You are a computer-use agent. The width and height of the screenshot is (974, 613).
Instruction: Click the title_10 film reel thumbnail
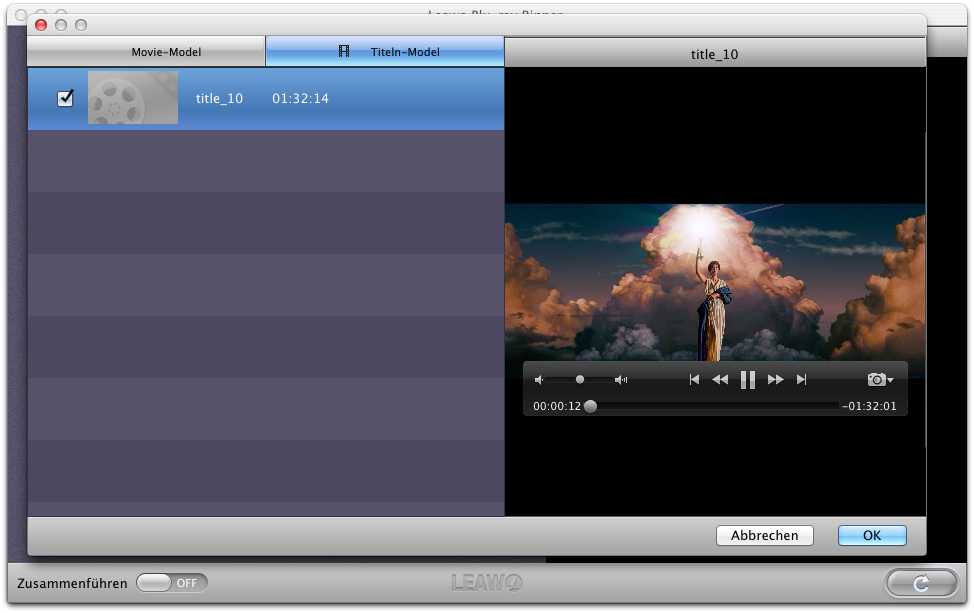(133, 98)
